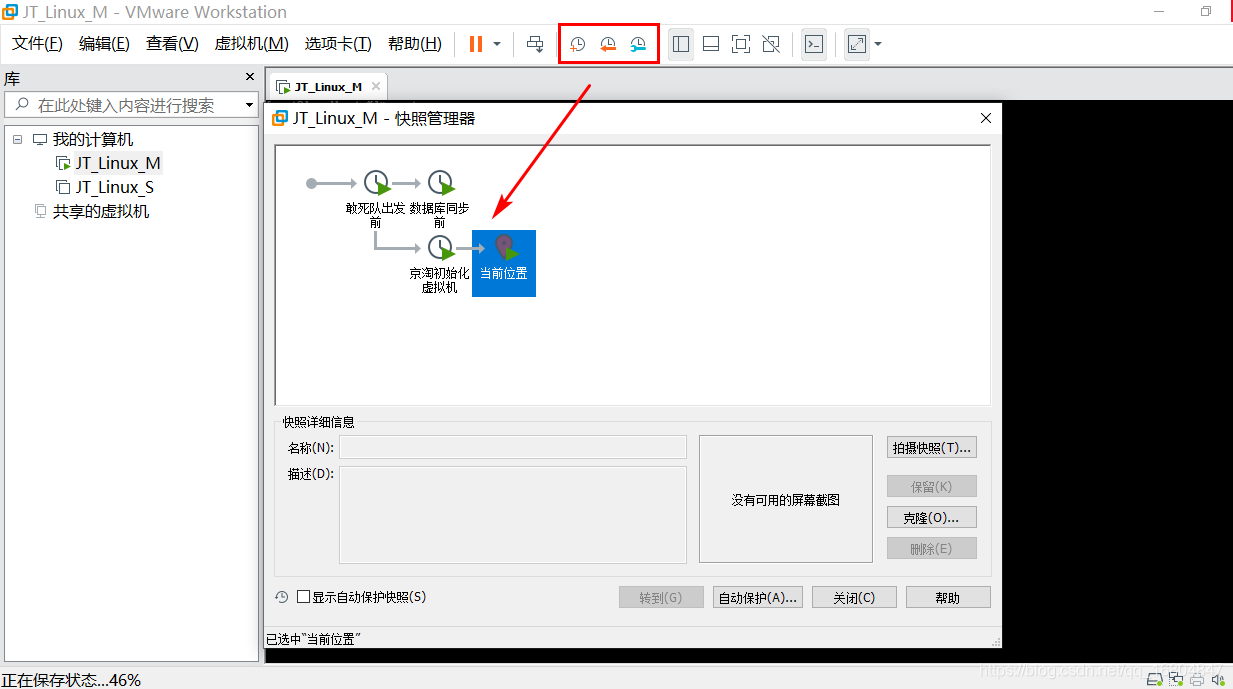The height and width of the screenshot is (689, 1233).
Task: Select JT_Linux_S in the library tree
Action: (114, 187)
